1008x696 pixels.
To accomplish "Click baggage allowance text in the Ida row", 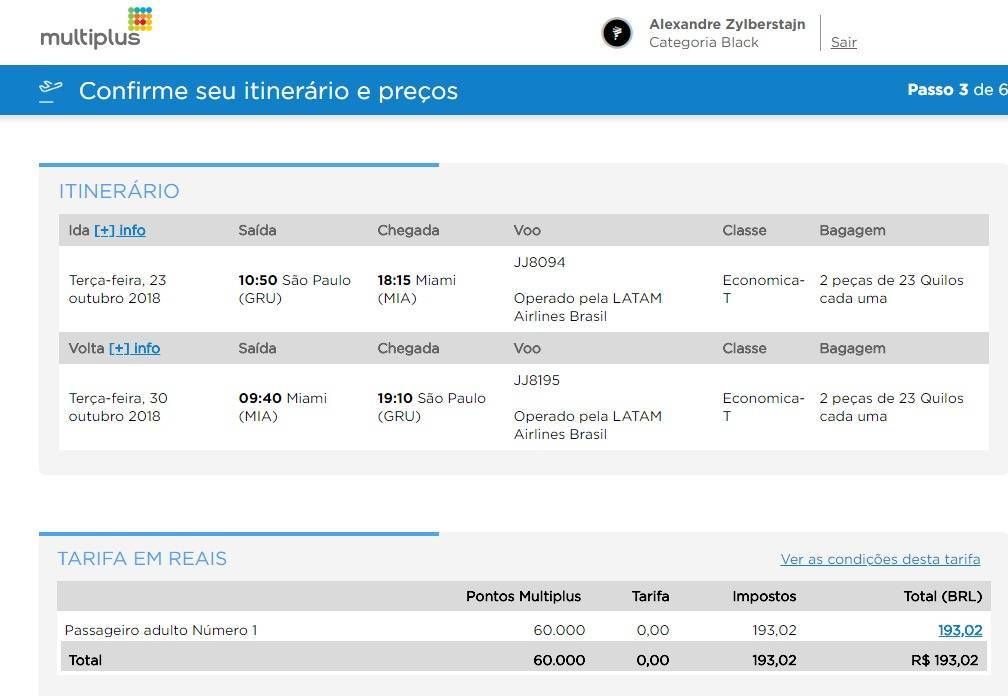I will [892, 289].
